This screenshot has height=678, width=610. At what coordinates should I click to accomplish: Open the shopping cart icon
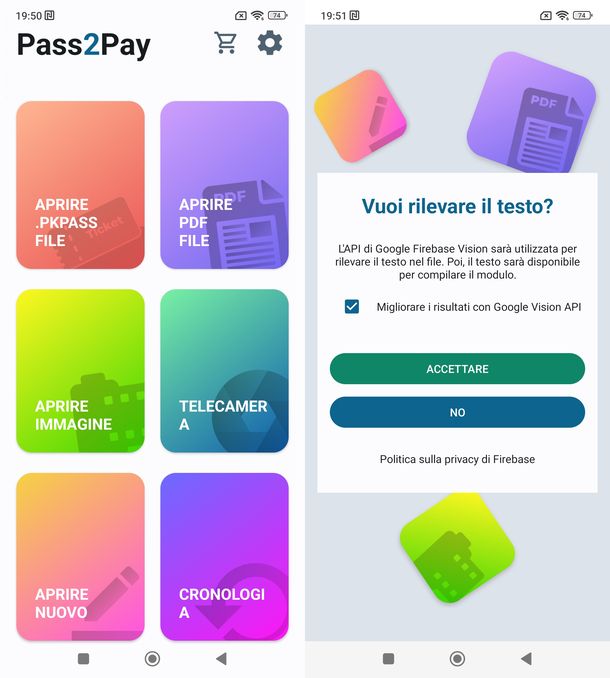point(226,43)
